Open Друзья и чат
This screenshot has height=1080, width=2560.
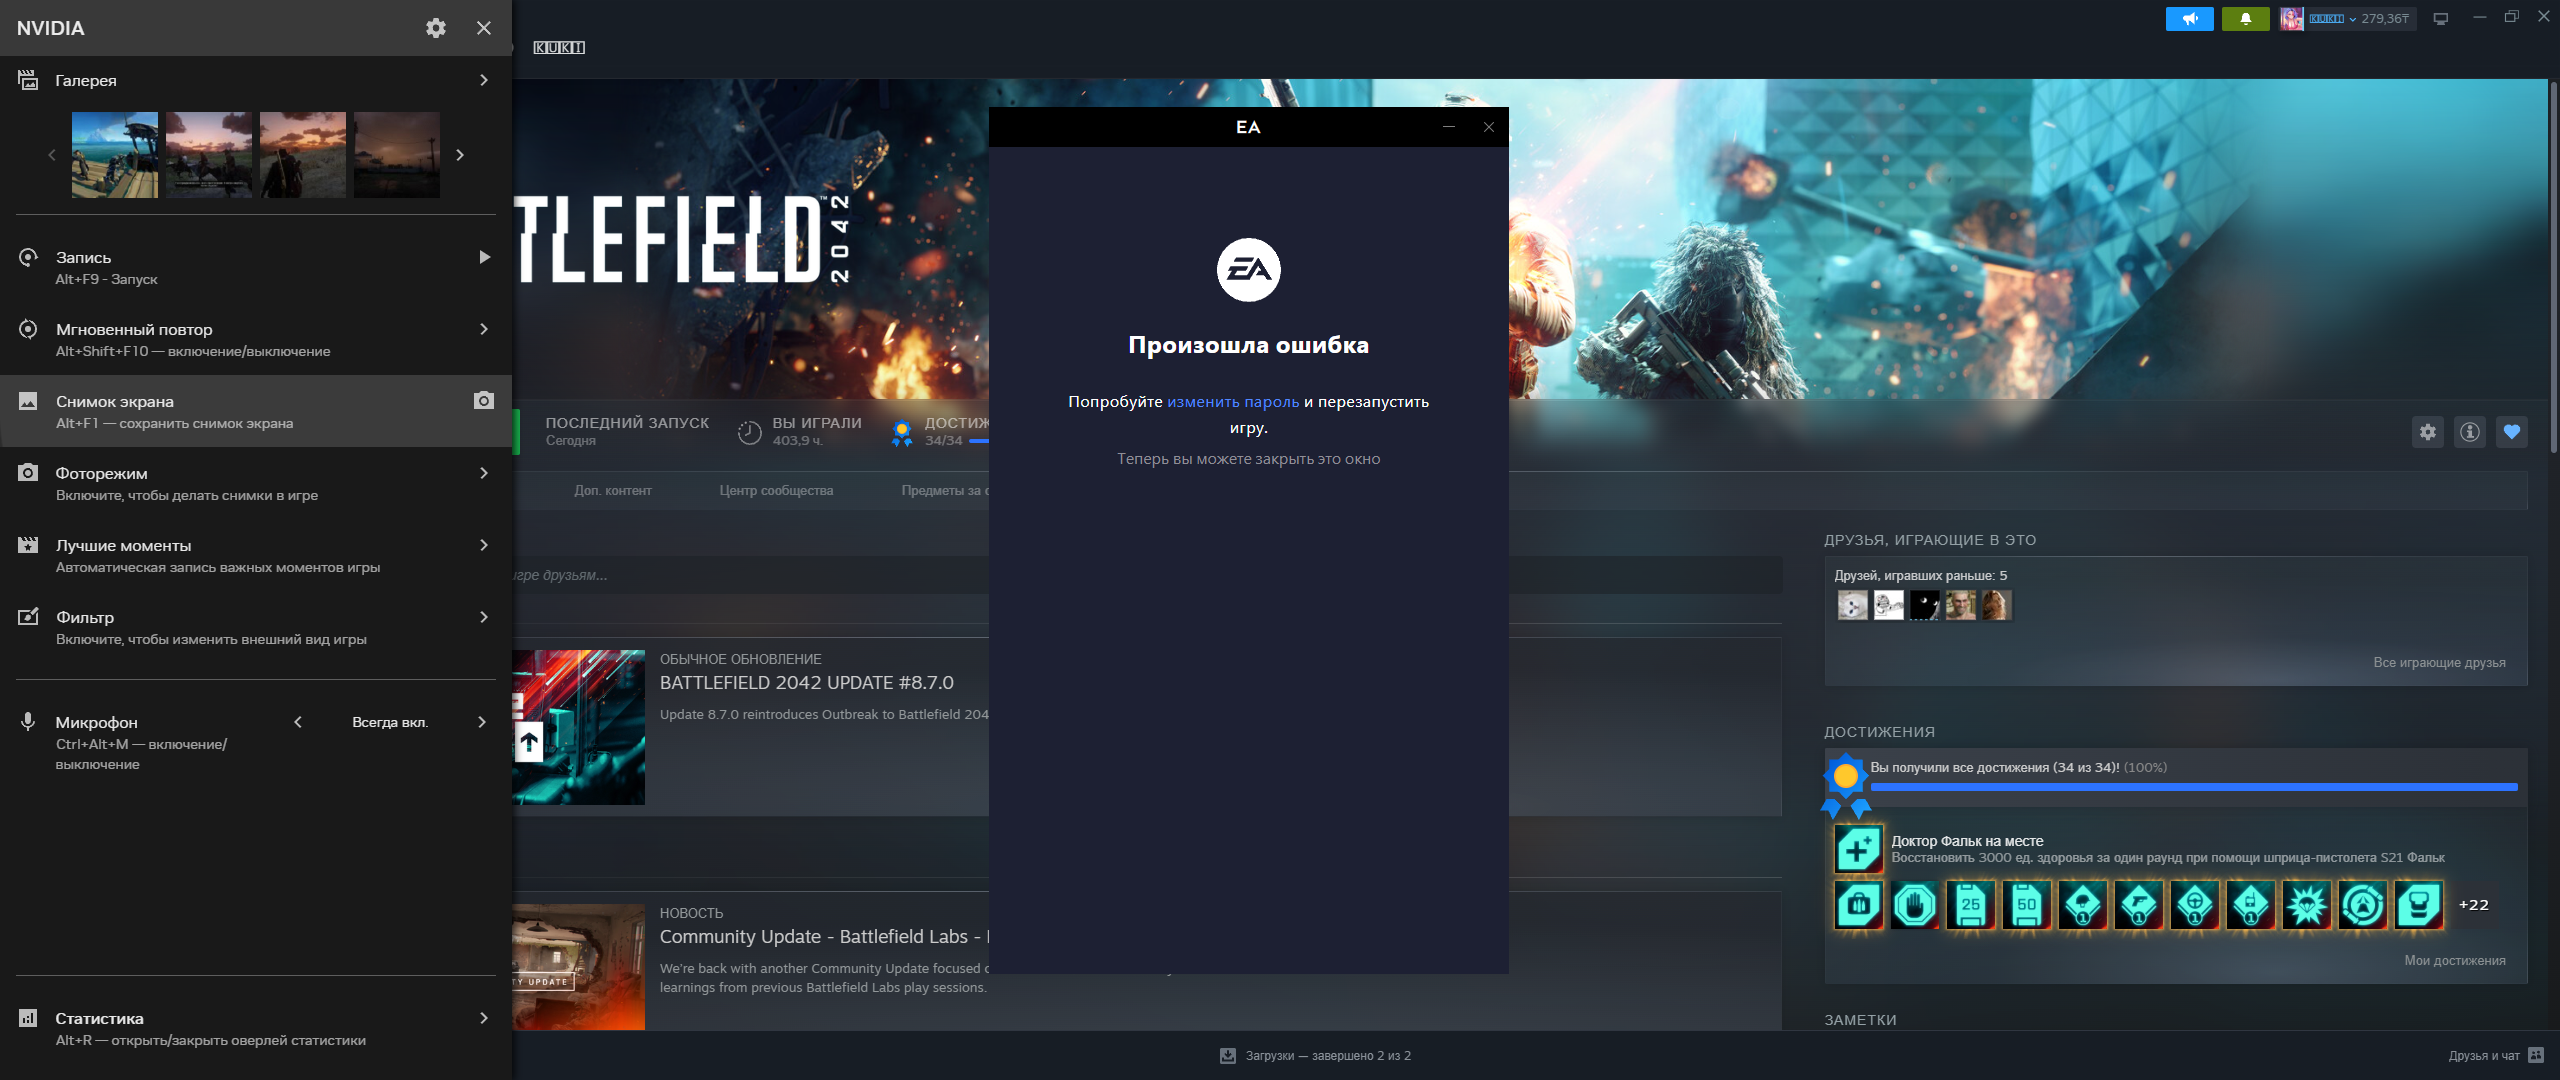pos(2495,1056)
